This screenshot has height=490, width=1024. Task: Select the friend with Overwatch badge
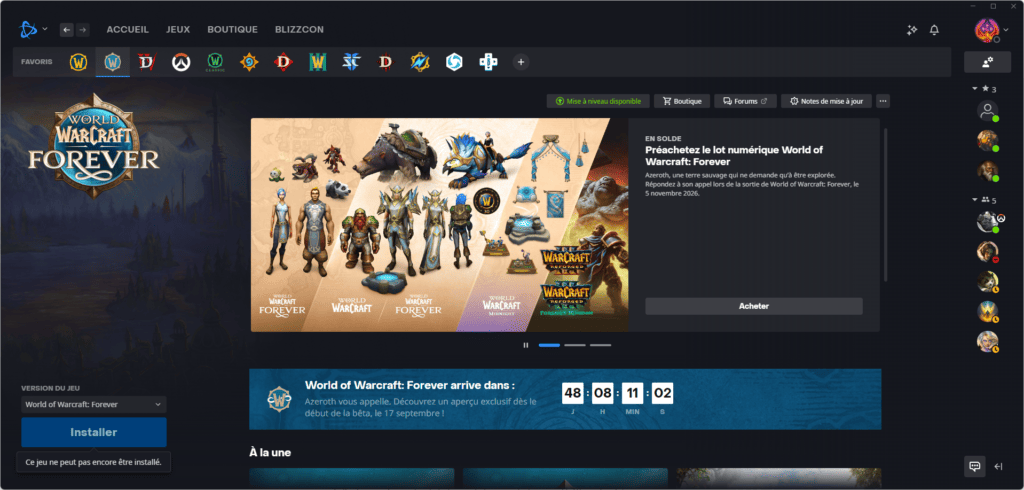[x=989, y=222]
